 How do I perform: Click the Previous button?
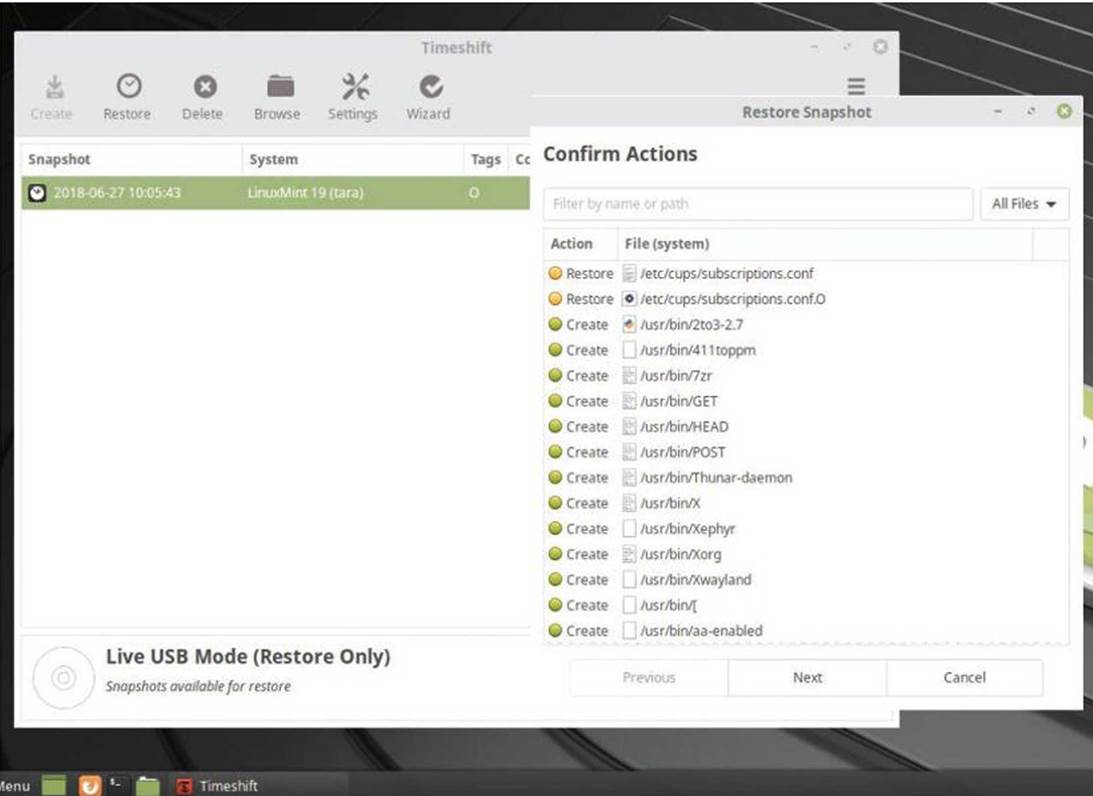pyautogui.click(x=649, y=678)
